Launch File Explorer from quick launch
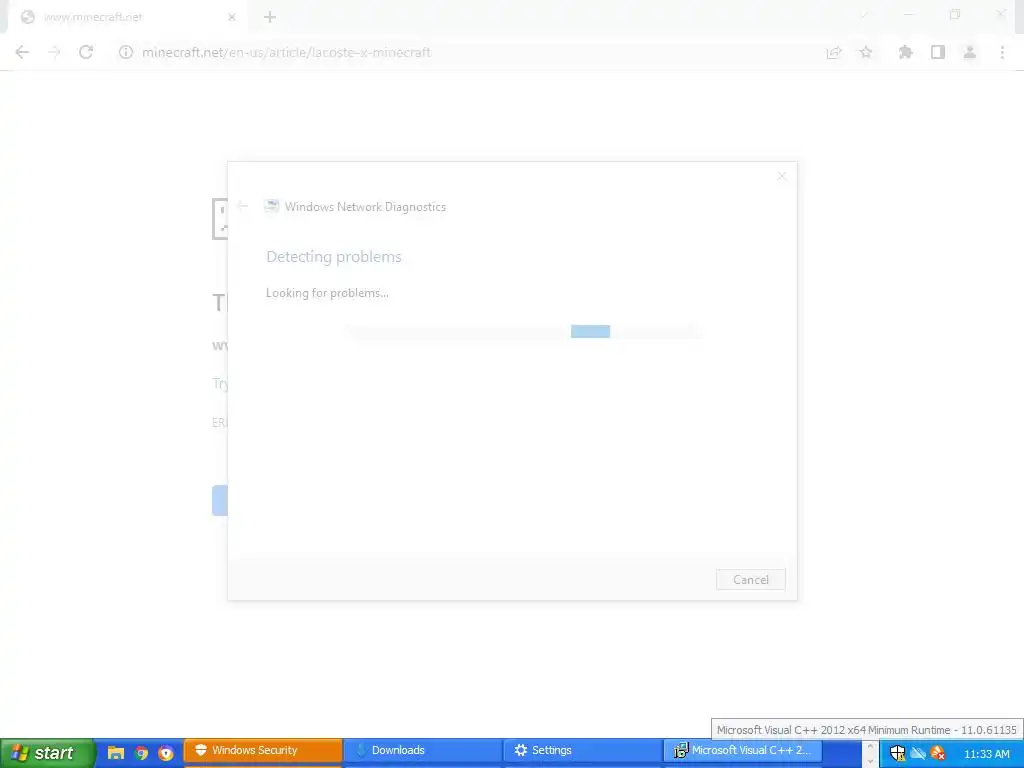 116,752
